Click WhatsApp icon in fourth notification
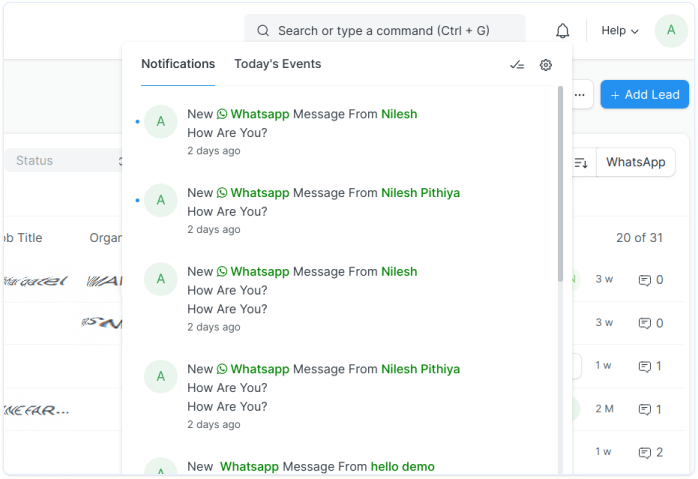The image size is (698, 479). [x=222, y=369]
